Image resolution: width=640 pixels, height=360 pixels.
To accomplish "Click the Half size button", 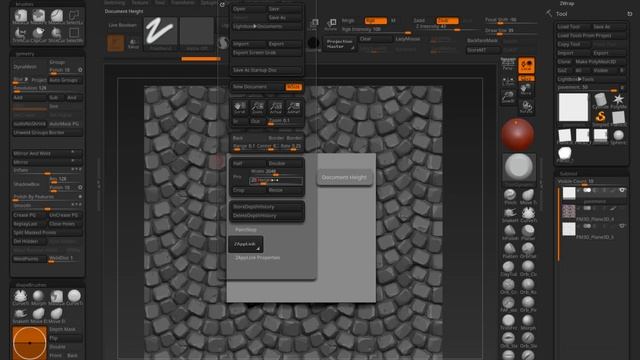I will tap(249, 163).
